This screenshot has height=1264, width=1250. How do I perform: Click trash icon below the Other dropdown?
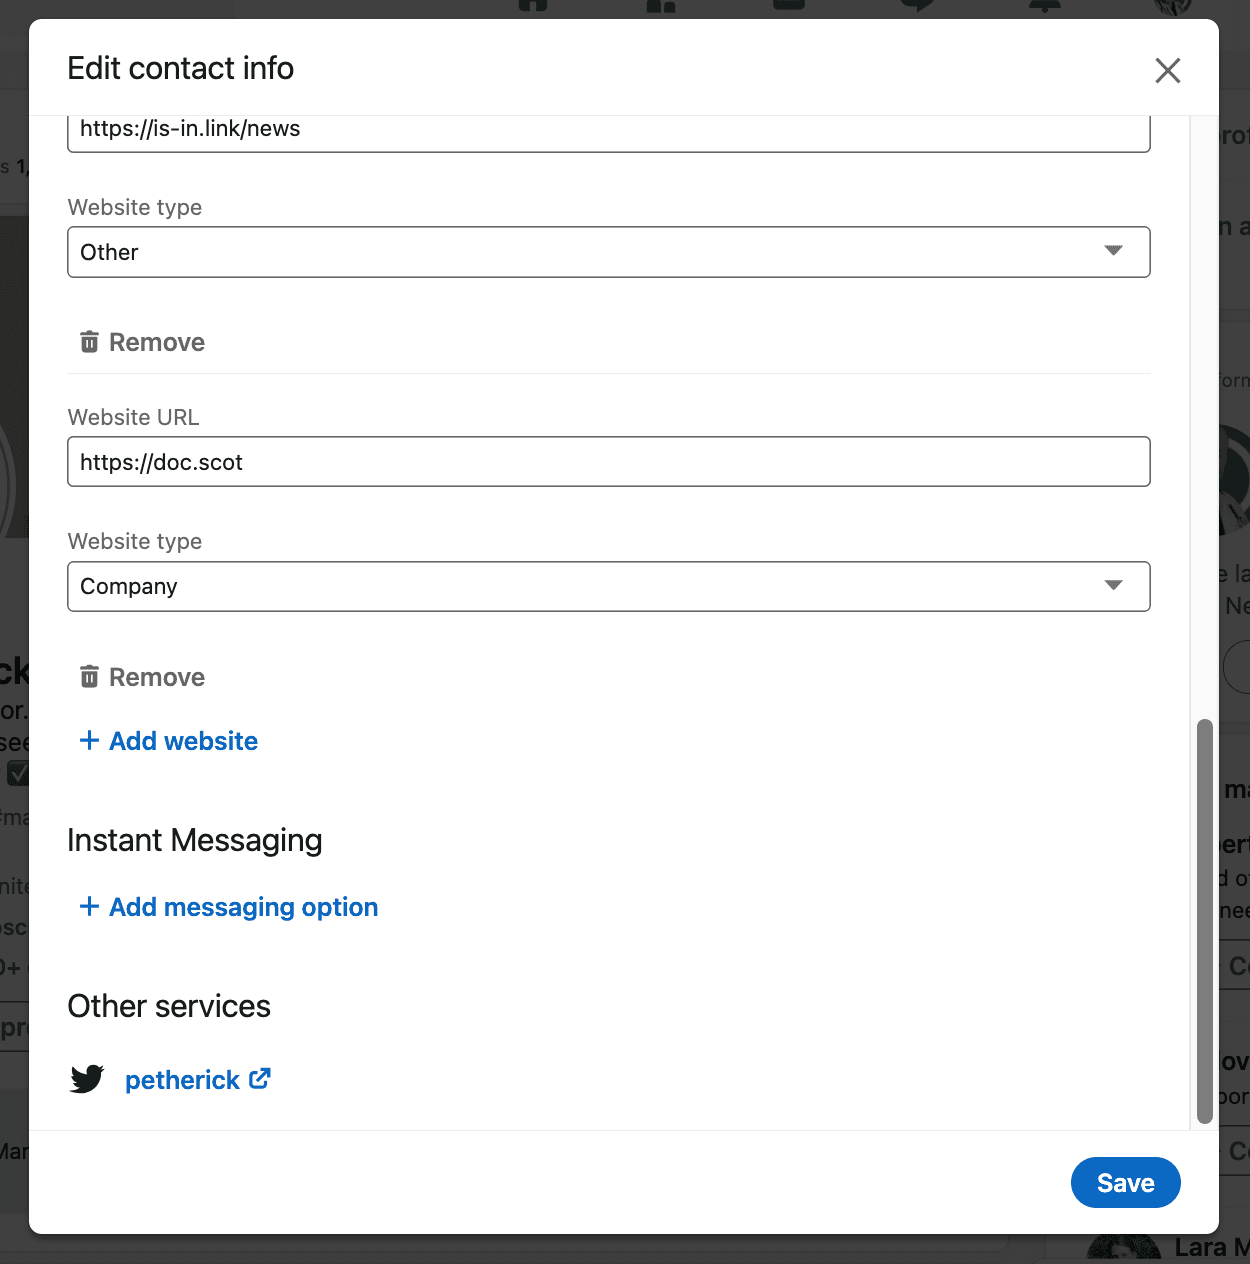coord(89,342)
